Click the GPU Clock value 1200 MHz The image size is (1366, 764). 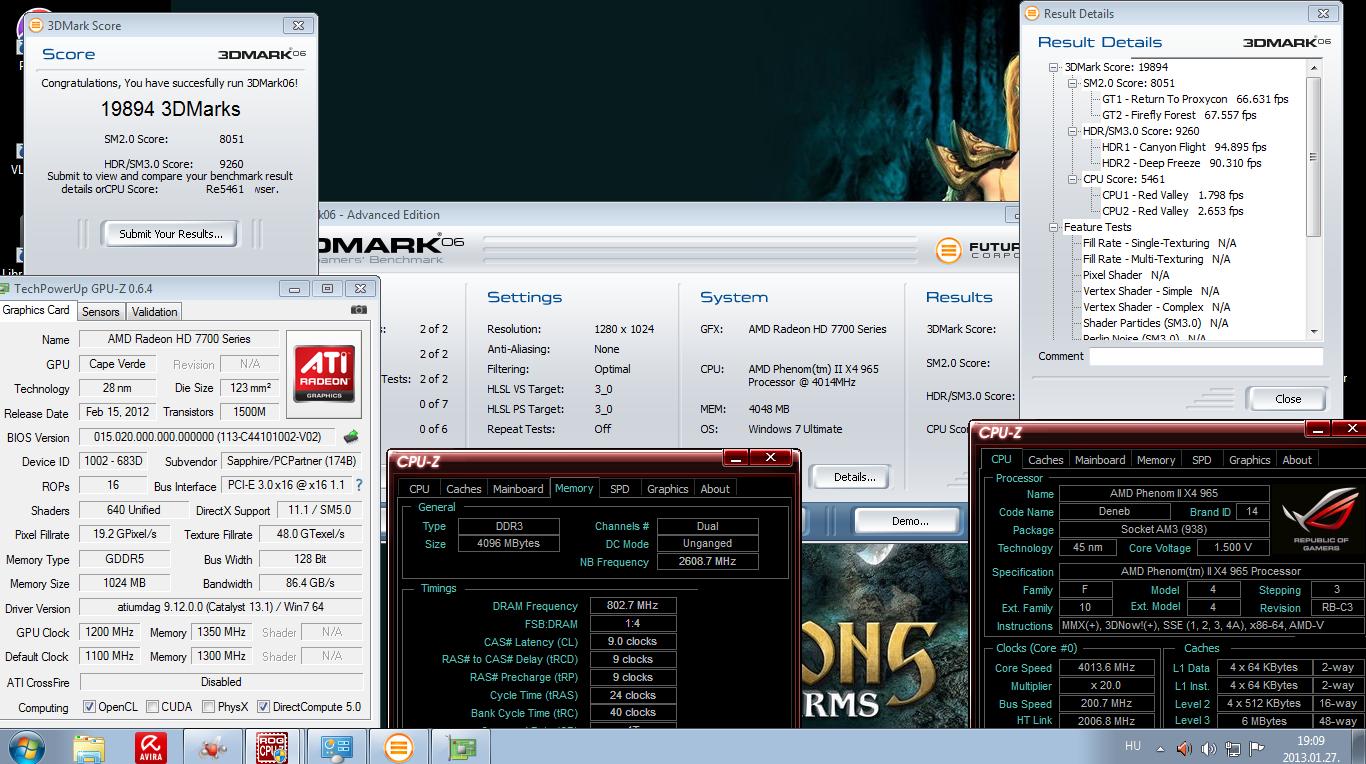(109, 632)
